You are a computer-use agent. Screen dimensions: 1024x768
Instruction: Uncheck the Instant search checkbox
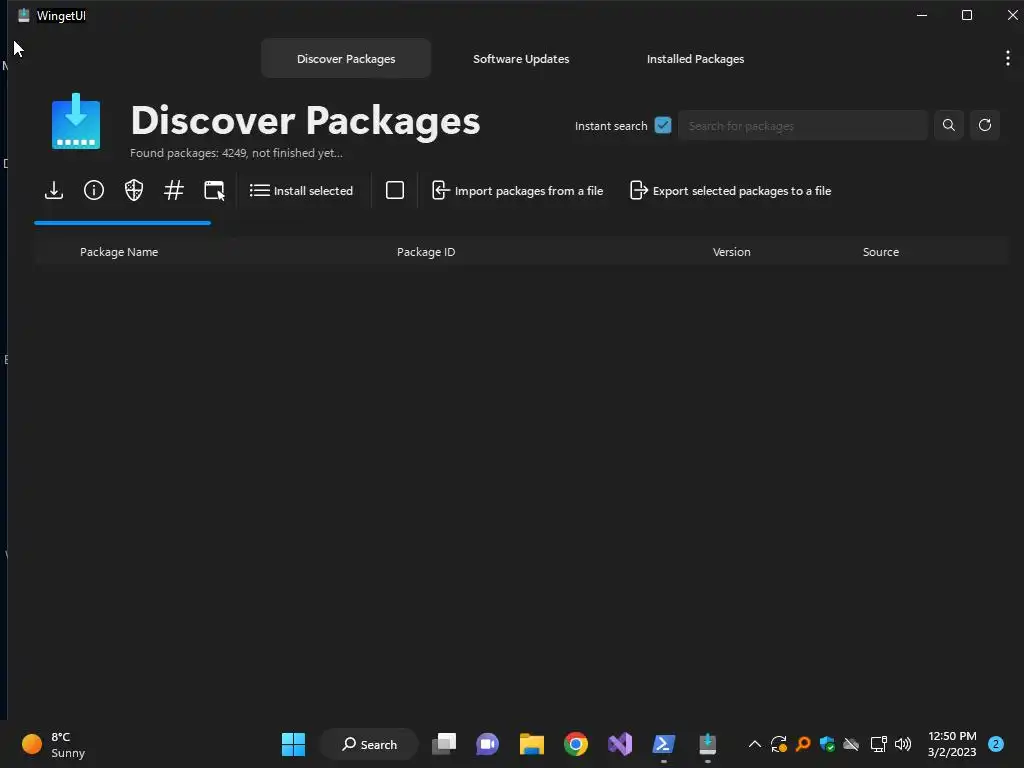(663, 125)
